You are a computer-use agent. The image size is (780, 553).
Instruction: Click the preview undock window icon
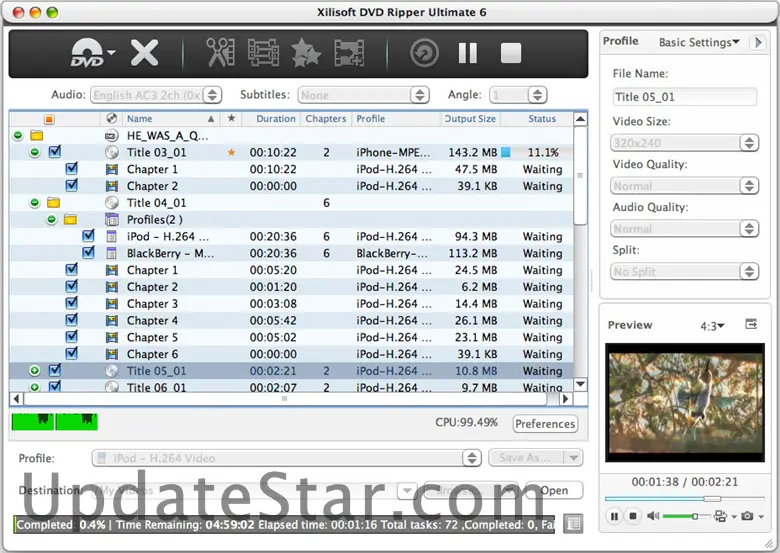click(751, 324)
